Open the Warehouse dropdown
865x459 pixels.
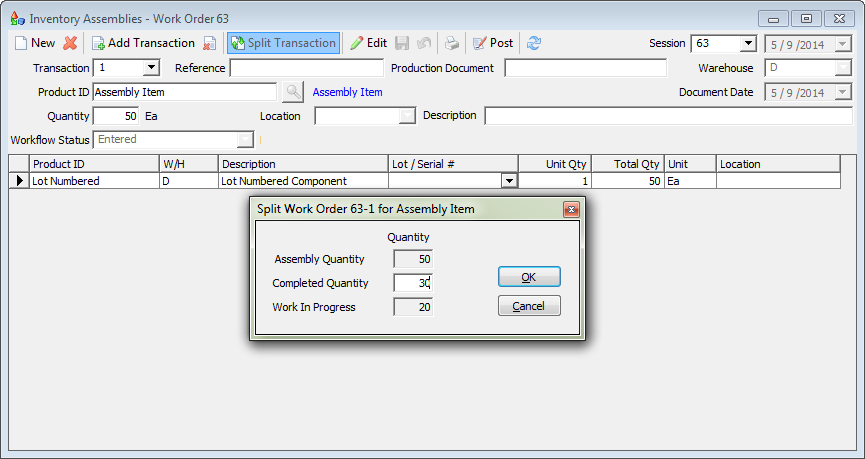point(843,68)
